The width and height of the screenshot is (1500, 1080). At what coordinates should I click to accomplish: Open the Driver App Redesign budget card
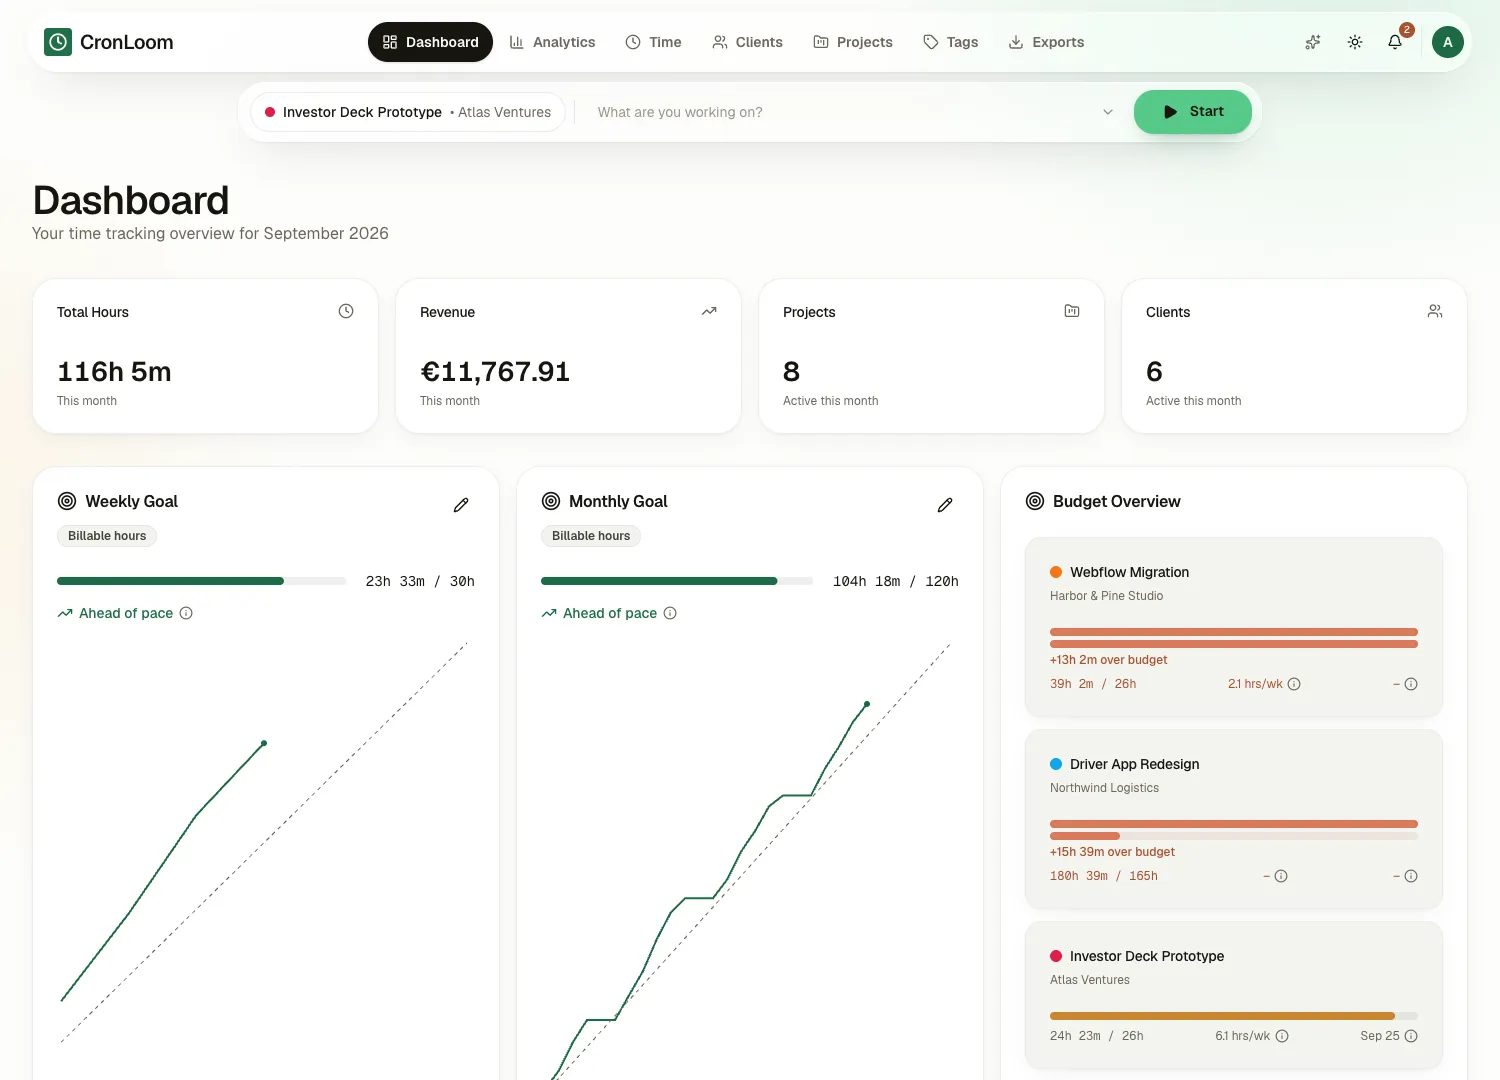coord(1234,819)
